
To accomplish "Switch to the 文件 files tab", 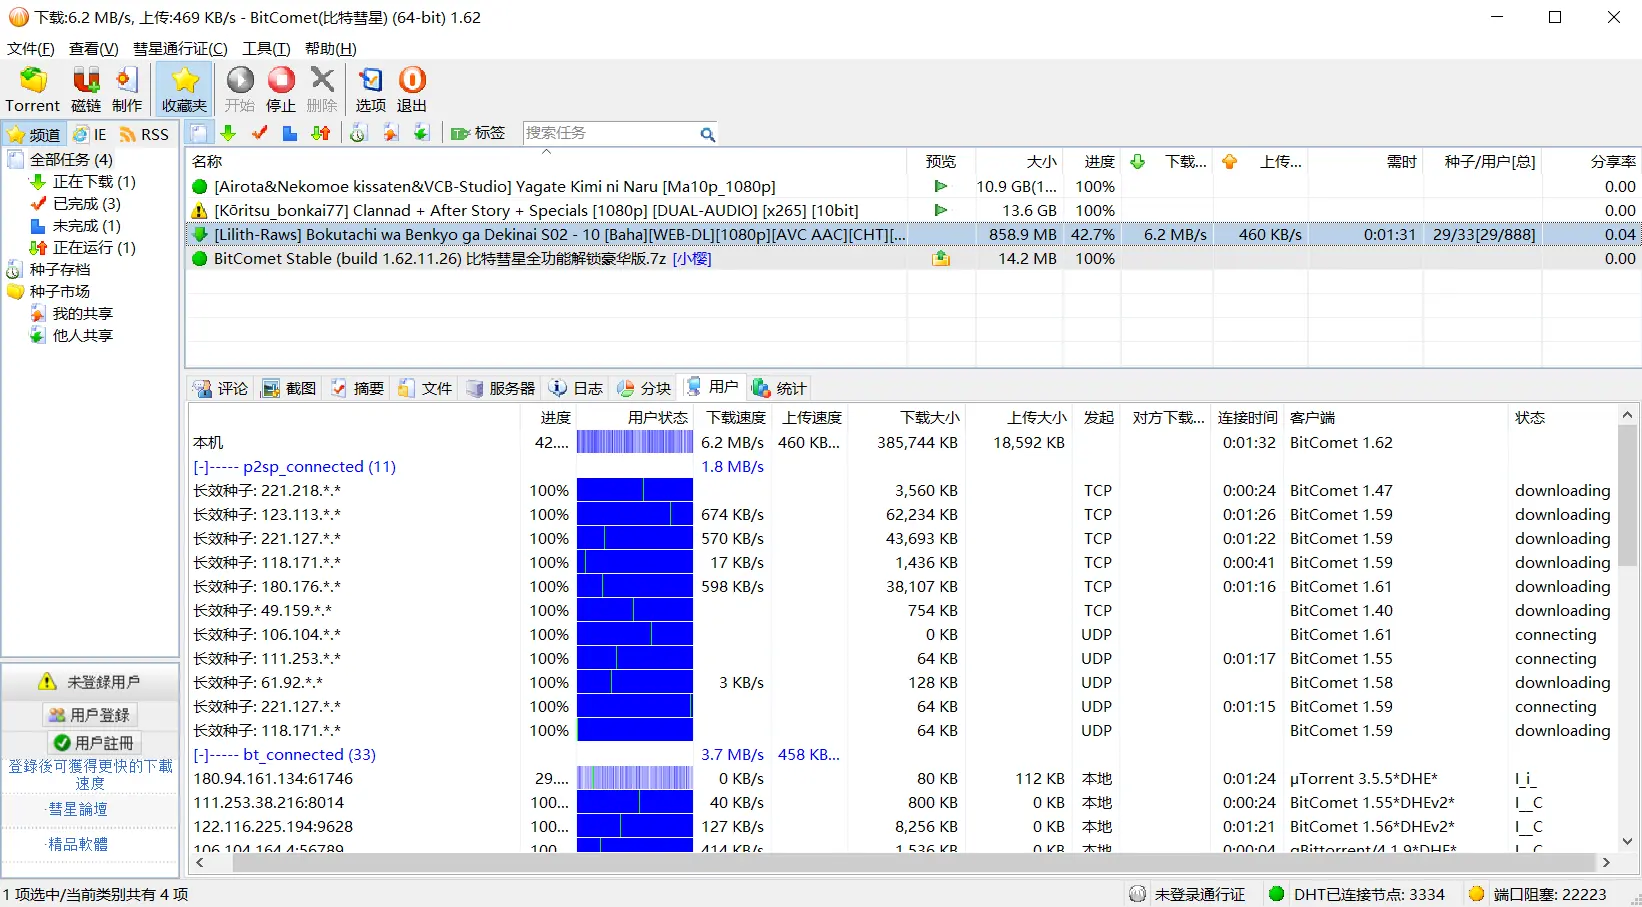I will [425, 388].
